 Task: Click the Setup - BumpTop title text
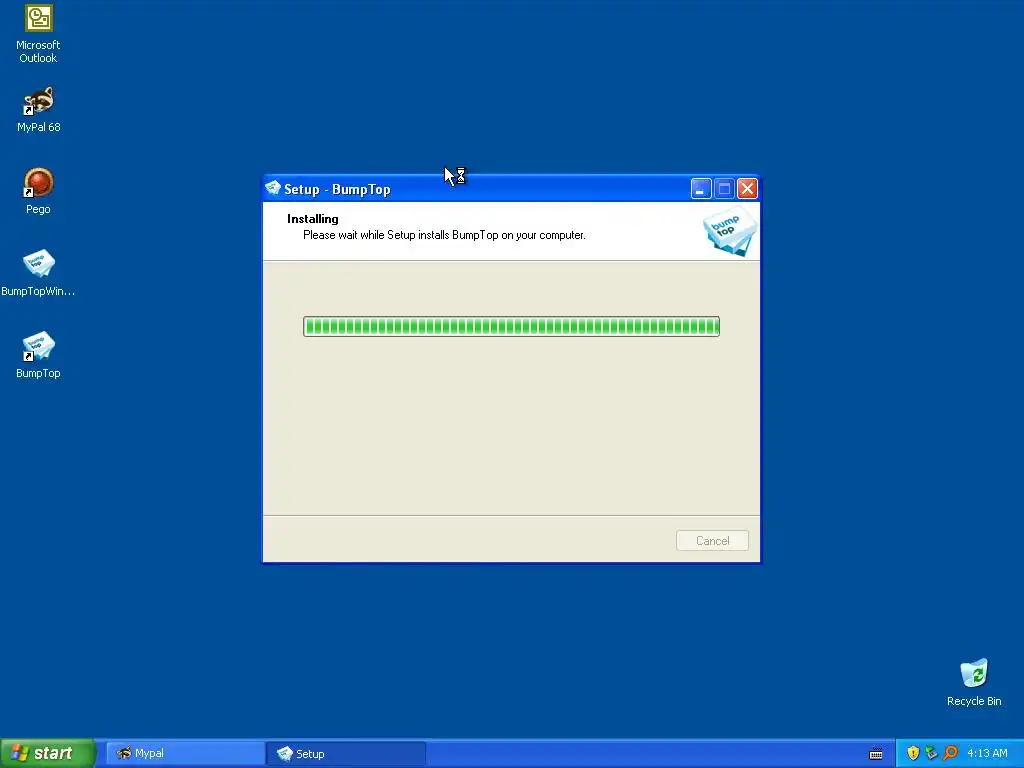337,189
